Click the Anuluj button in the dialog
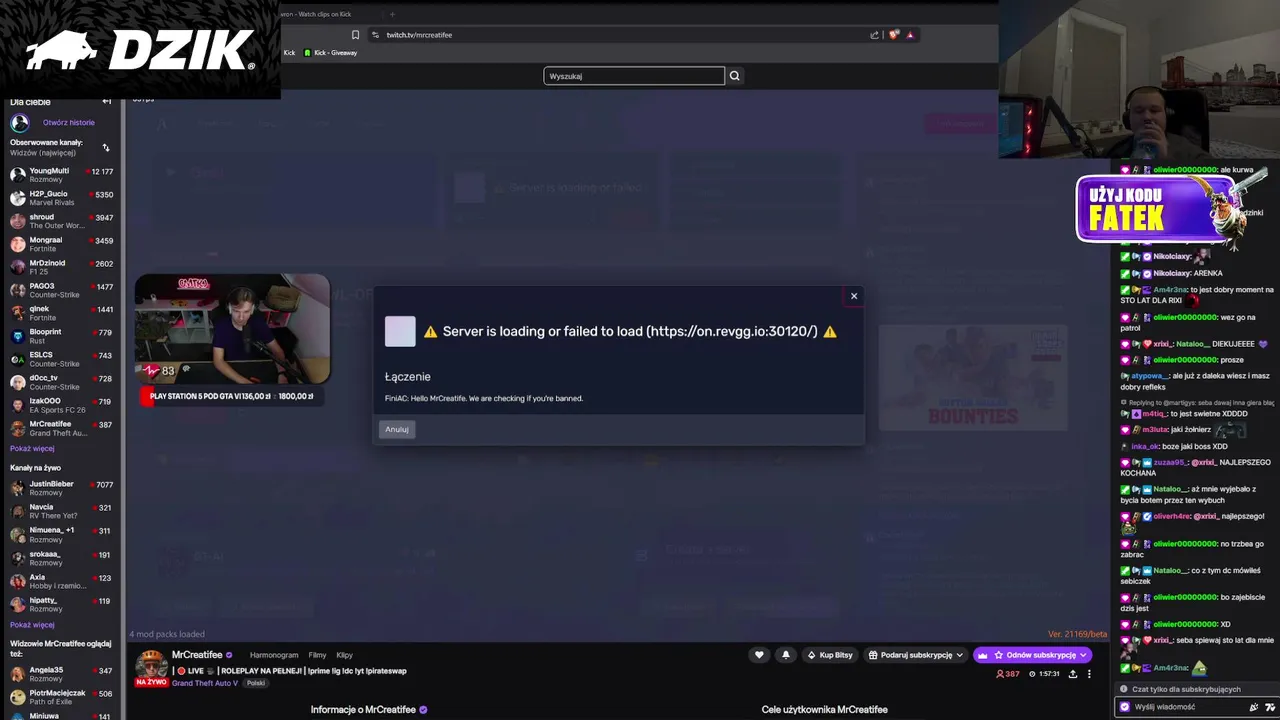The image size is (1280, 720). 397,429
